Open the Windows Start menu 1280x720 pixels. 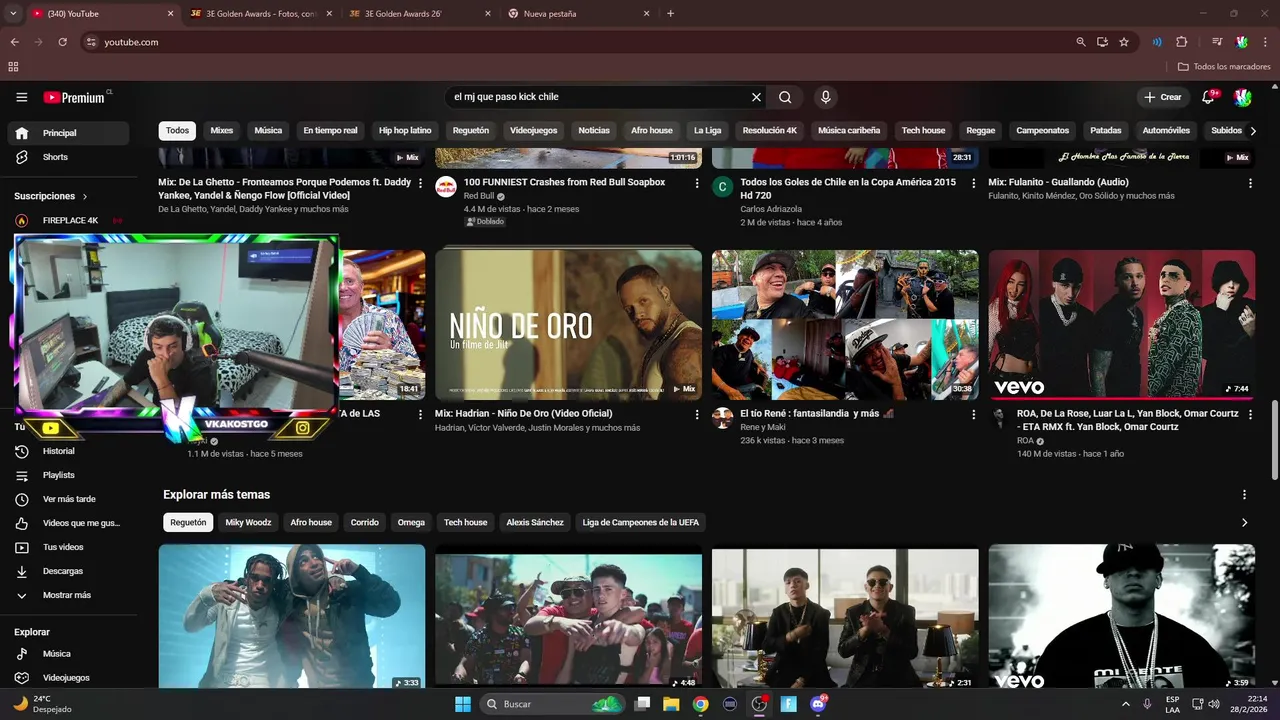tap(463, 704)
